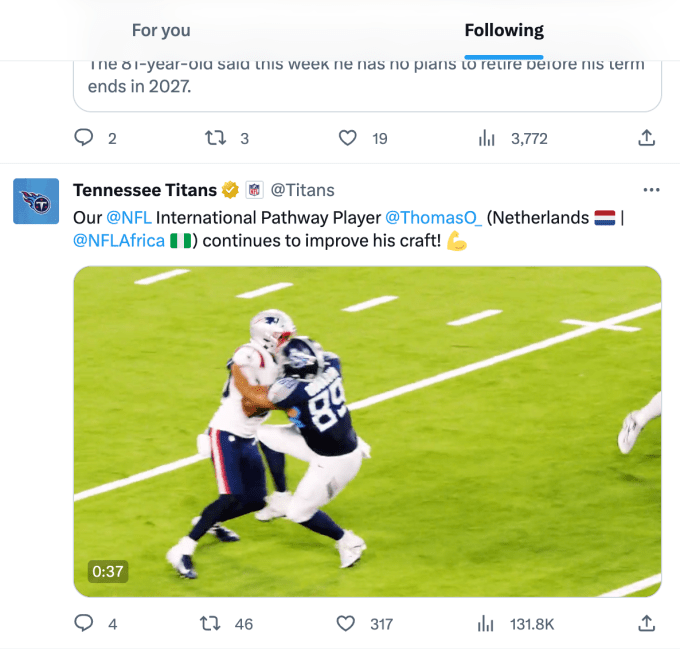Share the Tennessee Titans tweet
The height and width of the screenshot is (649, 680).
tap(646, 624)
